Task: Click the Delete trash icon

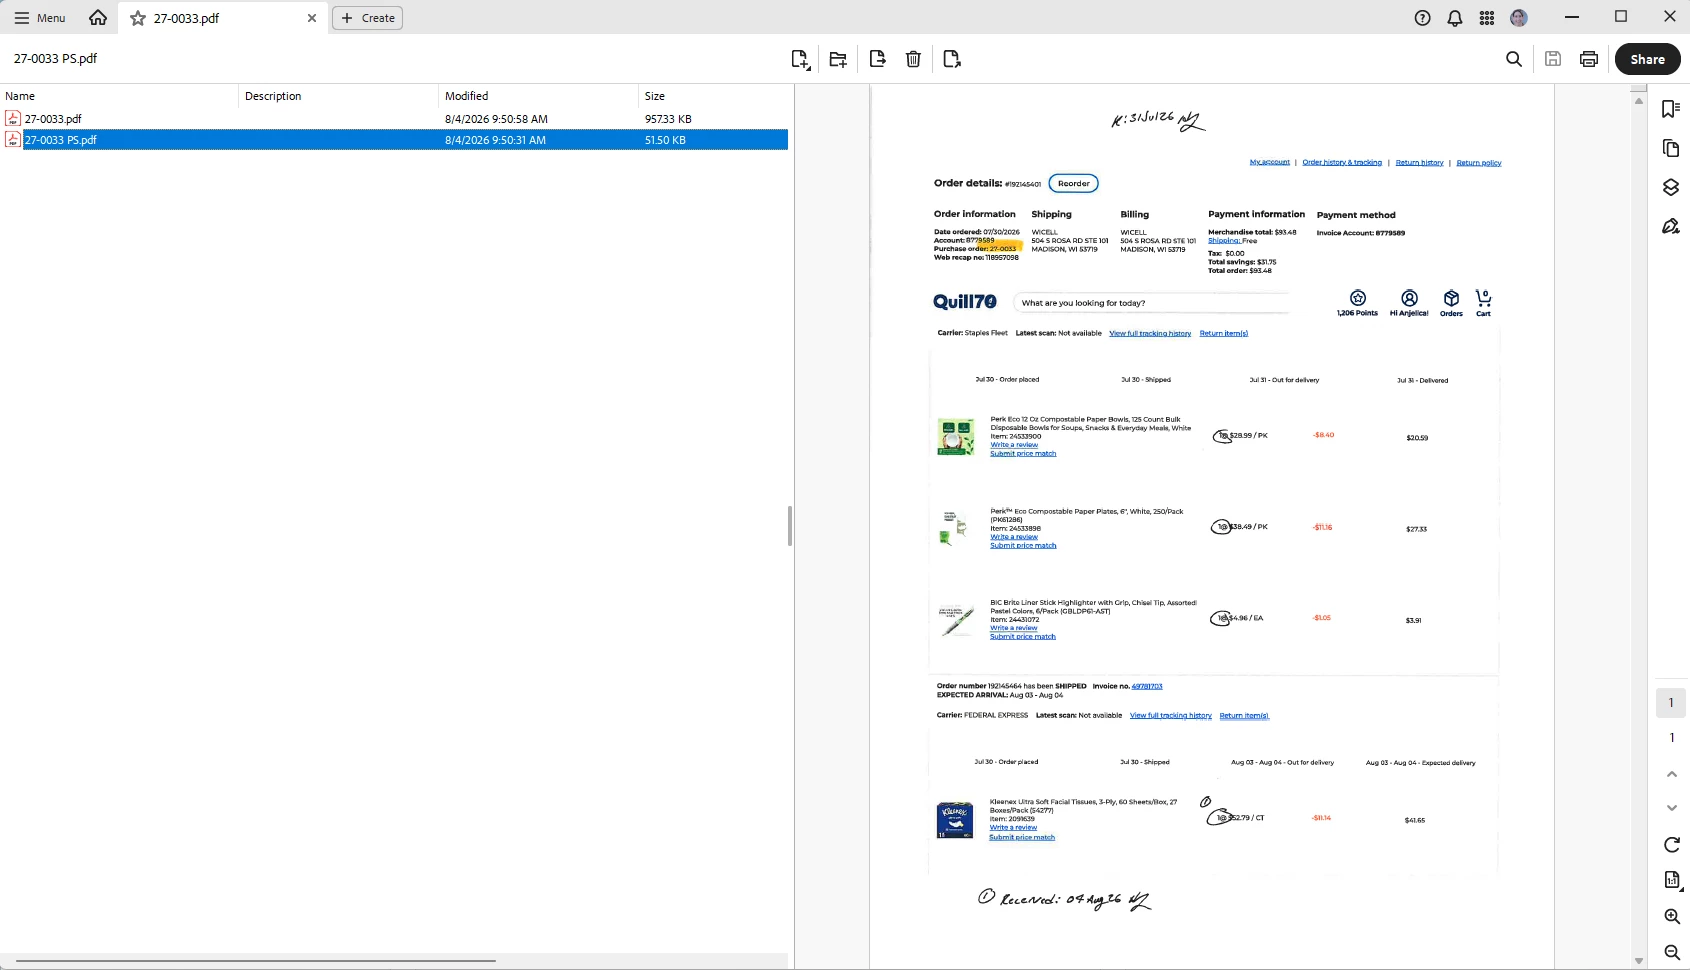Action: pyautogui.click(x=913, y=59)
